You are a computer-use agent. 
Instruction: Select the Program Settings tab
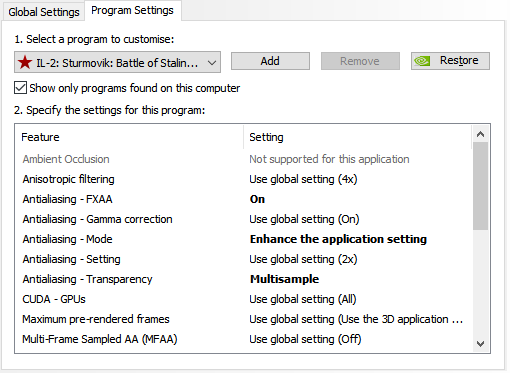(132, 11)
